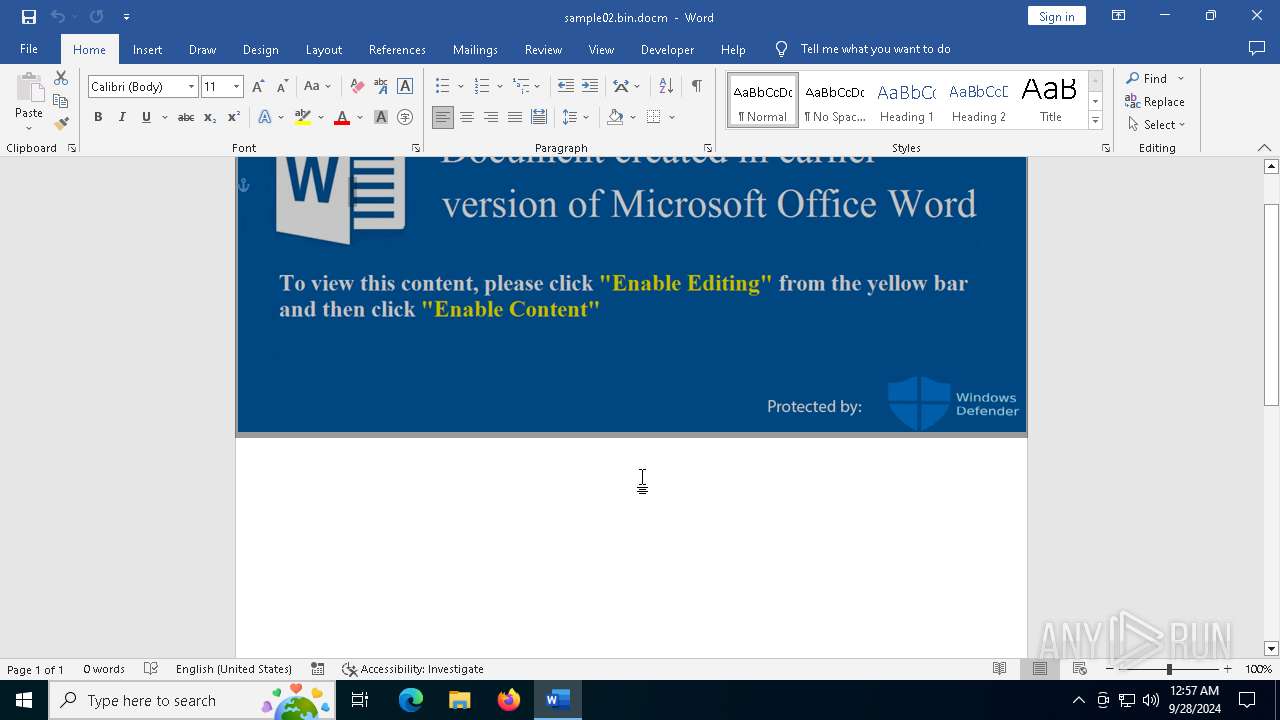Switch to Web Layout view in the status bar
The height and width of the screenshot is (720, 1280).
tap(1080, 669)
